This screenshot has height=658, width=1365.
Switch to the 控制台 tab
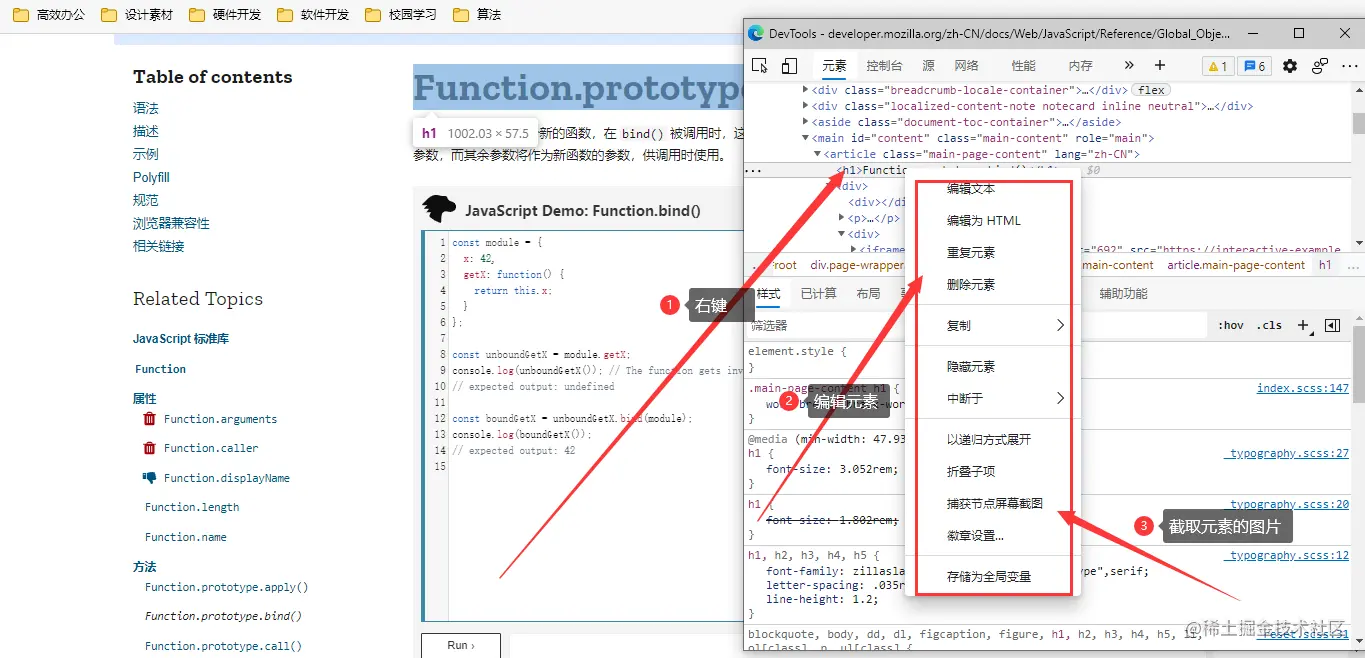(x=884, y=66)
